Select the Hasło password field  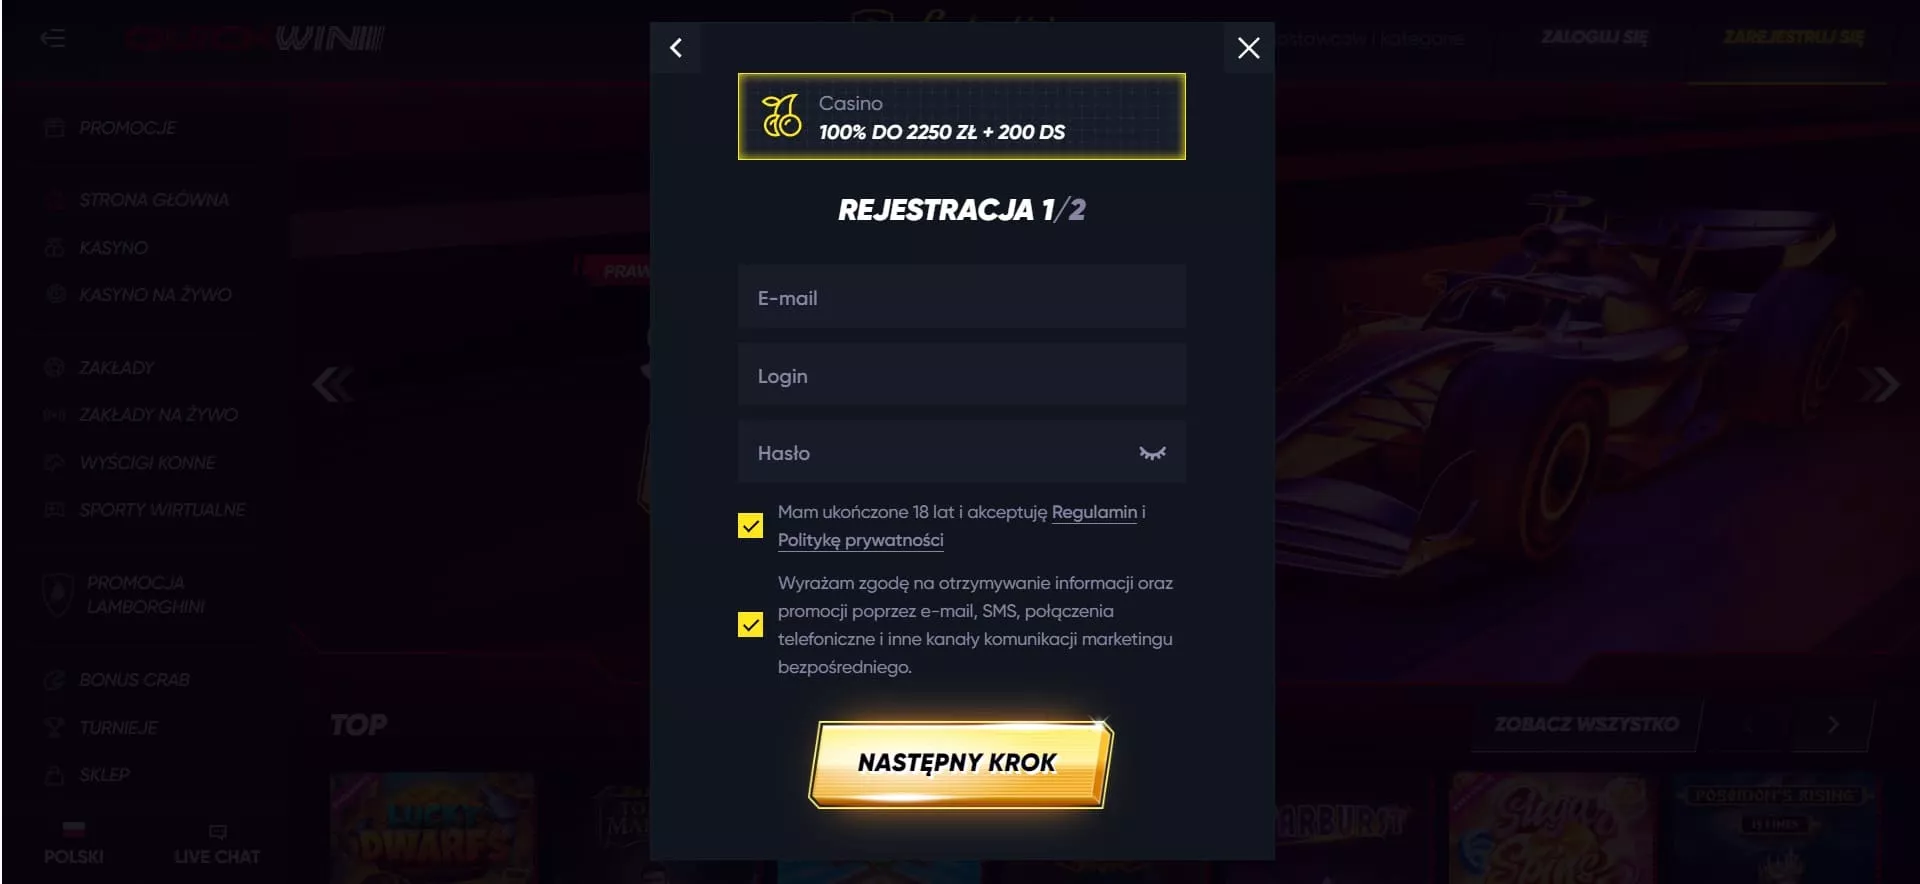coord(962,453)
